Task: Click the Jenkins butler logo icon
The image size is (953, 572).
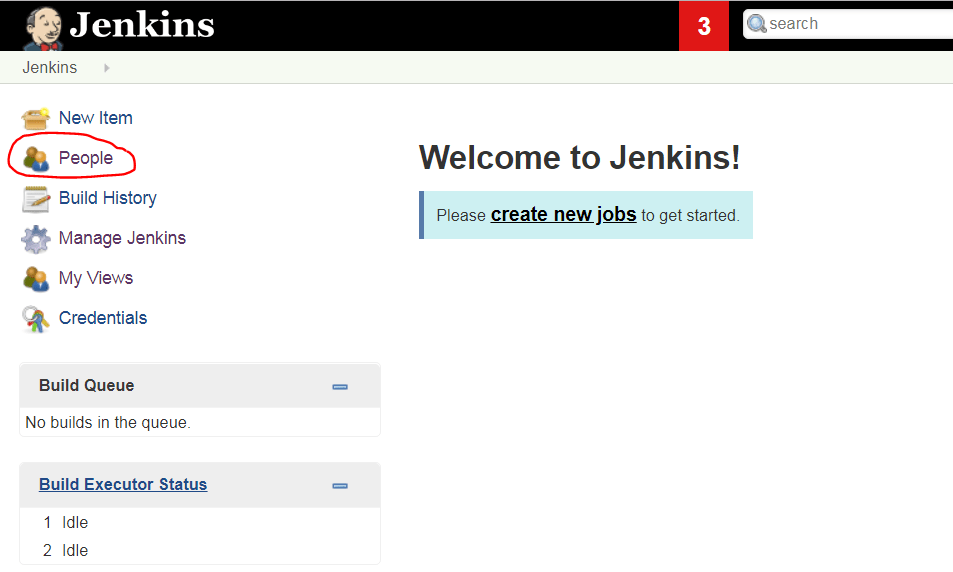Action: point(43,28)
